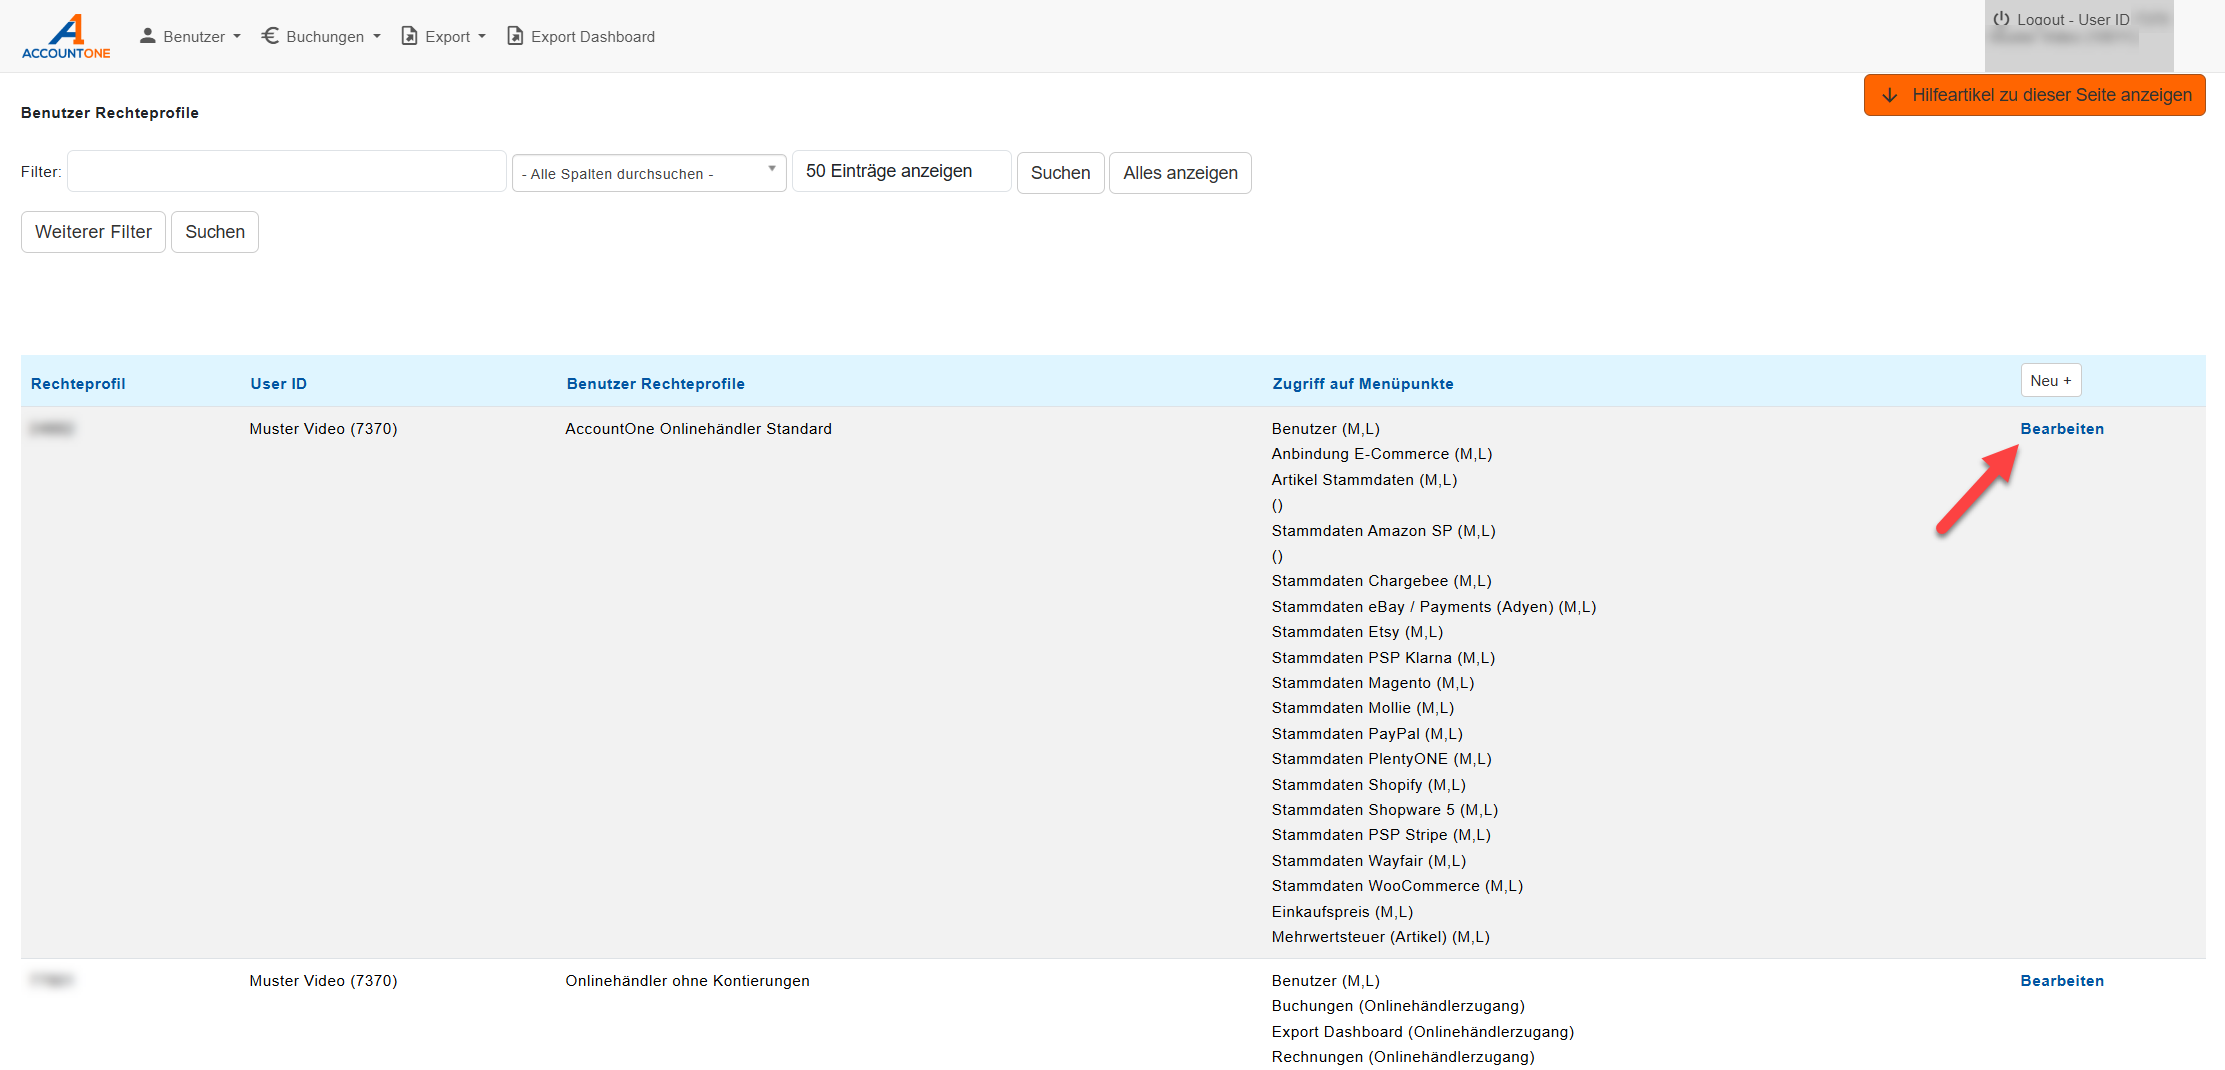This screenshot has height=1070, width=2225.
Task: Click 'Mehrwertsteuer (Artikel) (M,L)' entry
Action: pyautogui.click(x=1380, y=937)
